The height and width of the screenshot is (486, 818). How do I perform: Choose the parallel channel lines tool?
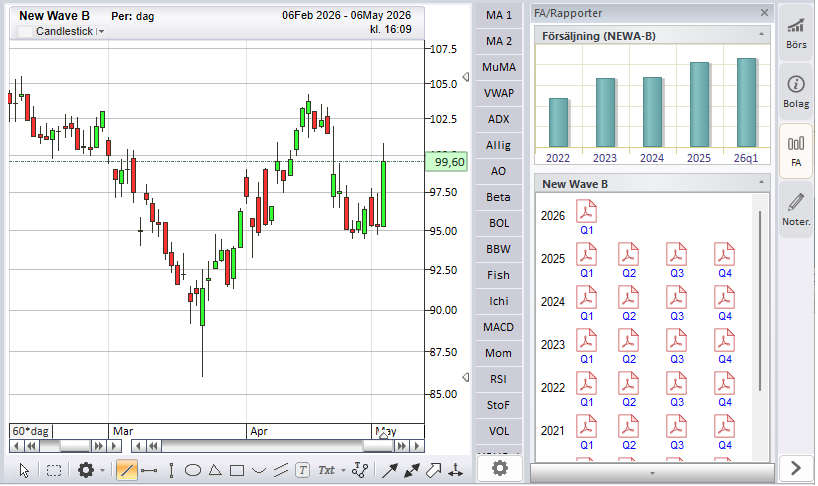[x=281, y=470]
